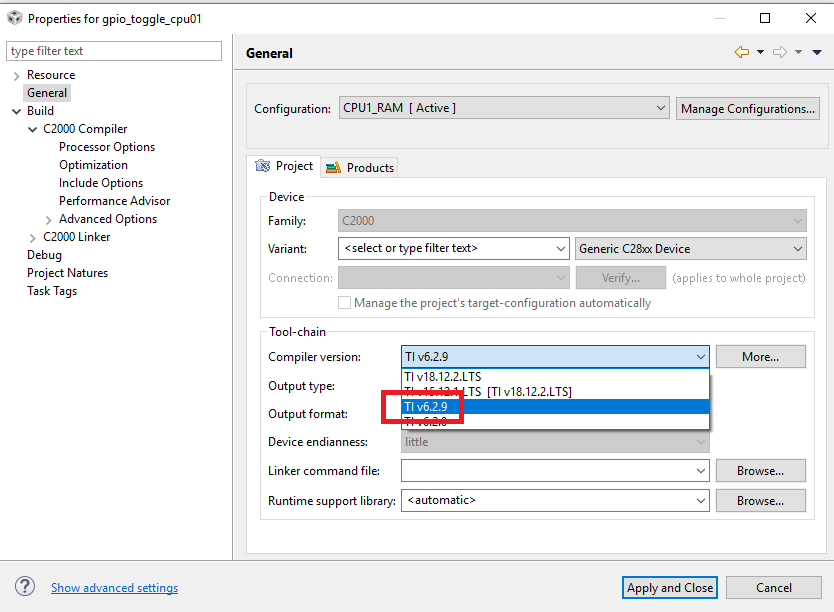Enable manage target-configuration automatically checkbox
Image resolution: width=834 pixels, height=612 pixels.
344,303
